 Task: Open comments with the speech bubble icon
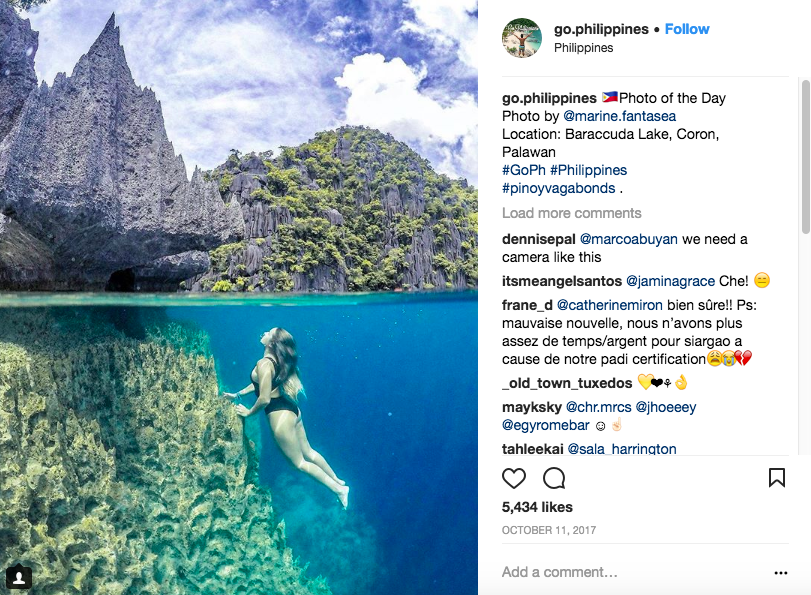point(554,478)
